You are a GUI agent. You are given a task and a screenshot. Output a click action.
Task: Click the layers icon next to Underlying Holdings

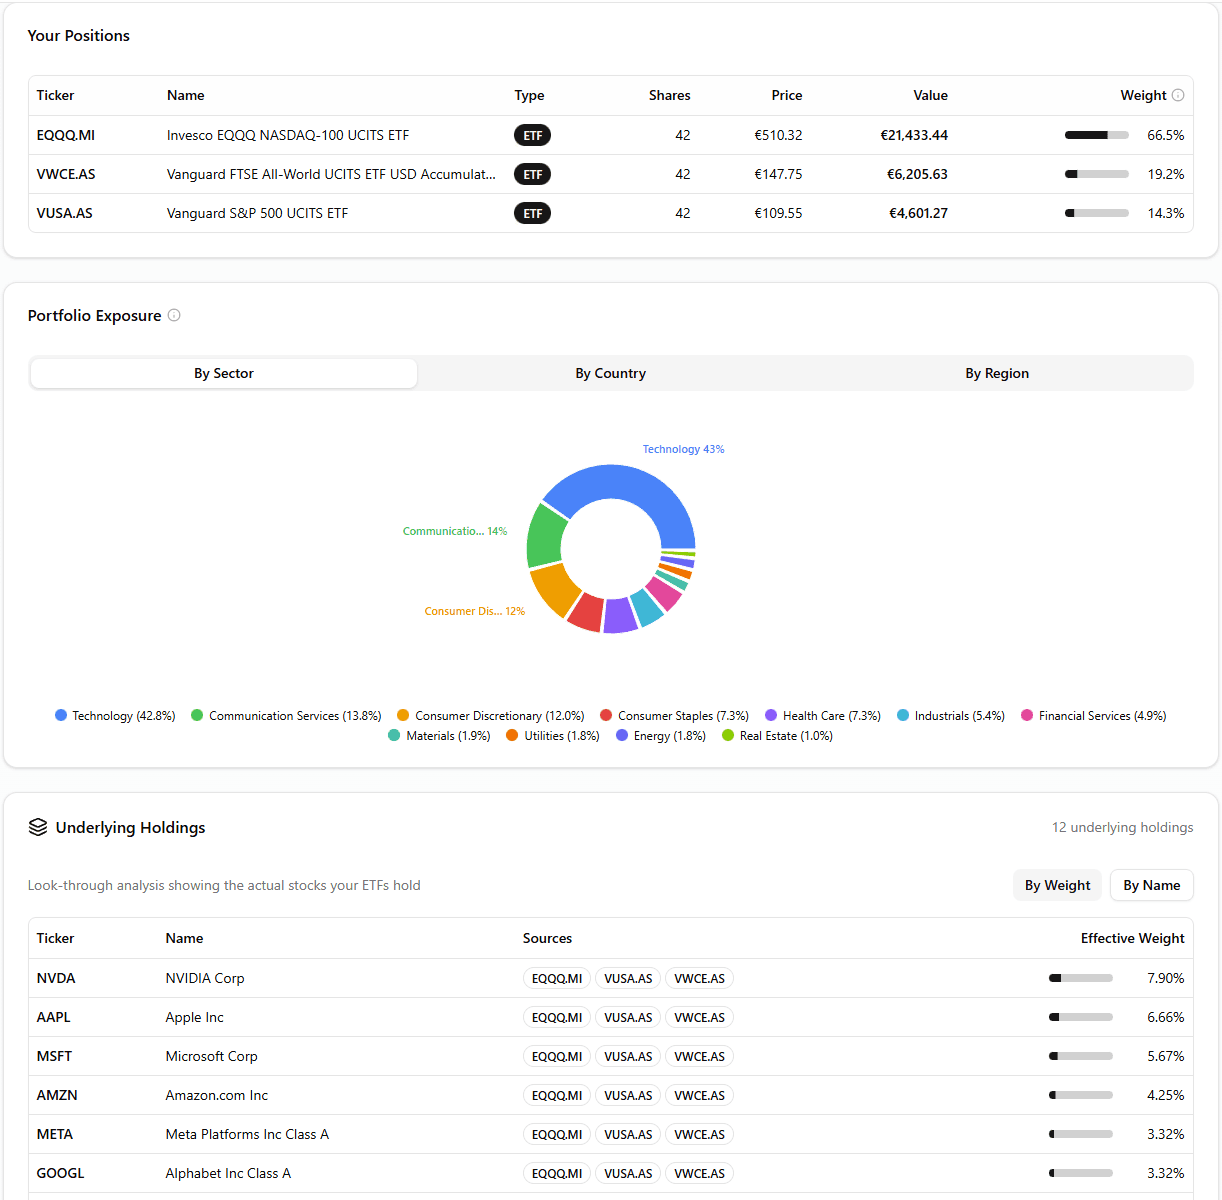[x=38, y=827]
